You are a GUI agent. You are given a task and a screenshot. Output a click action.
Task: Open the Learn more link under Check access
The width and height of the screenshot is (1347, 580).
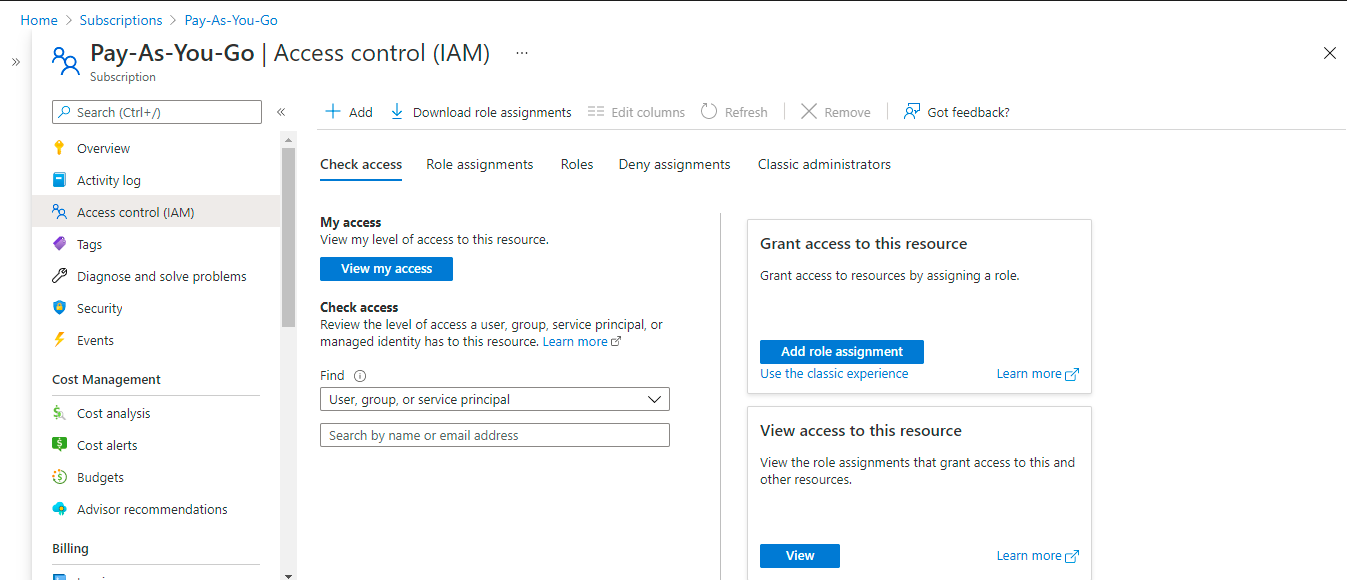(582, 342)
